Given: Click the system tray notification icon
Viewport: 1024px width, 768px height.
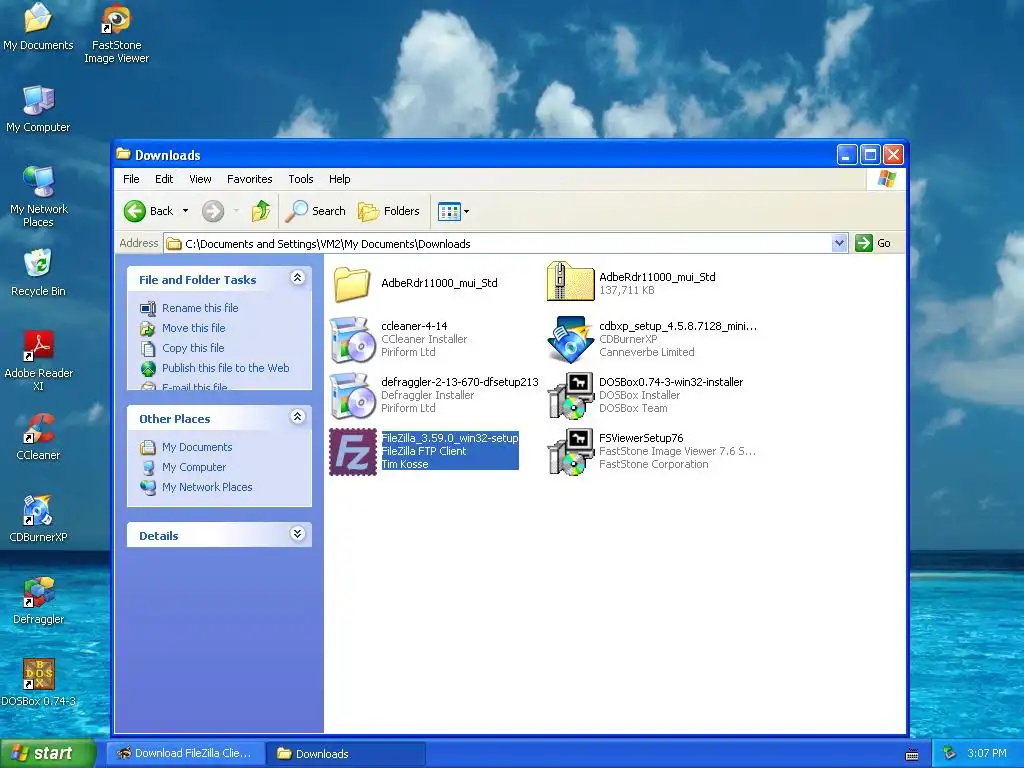Looking at the screenshot, I should click(950, 754).
